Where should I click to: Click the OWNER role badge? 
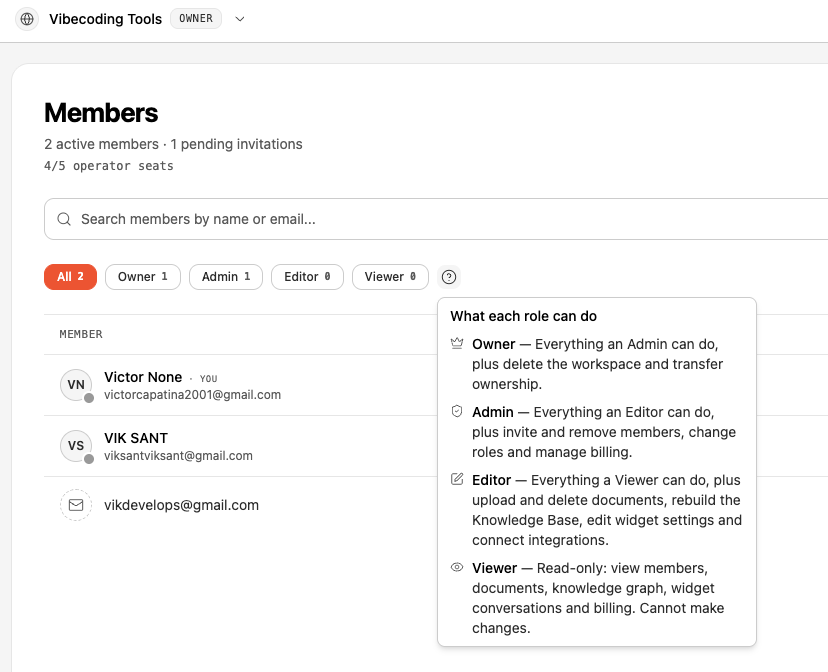click(x=196, y=18)
